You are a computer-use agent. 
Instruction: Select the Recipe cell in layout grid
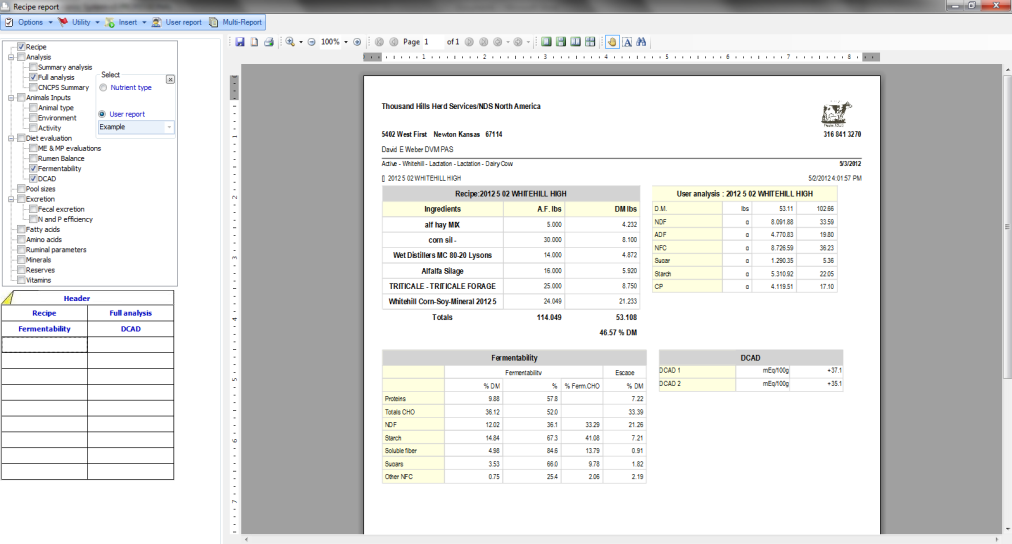click(44, 313)
